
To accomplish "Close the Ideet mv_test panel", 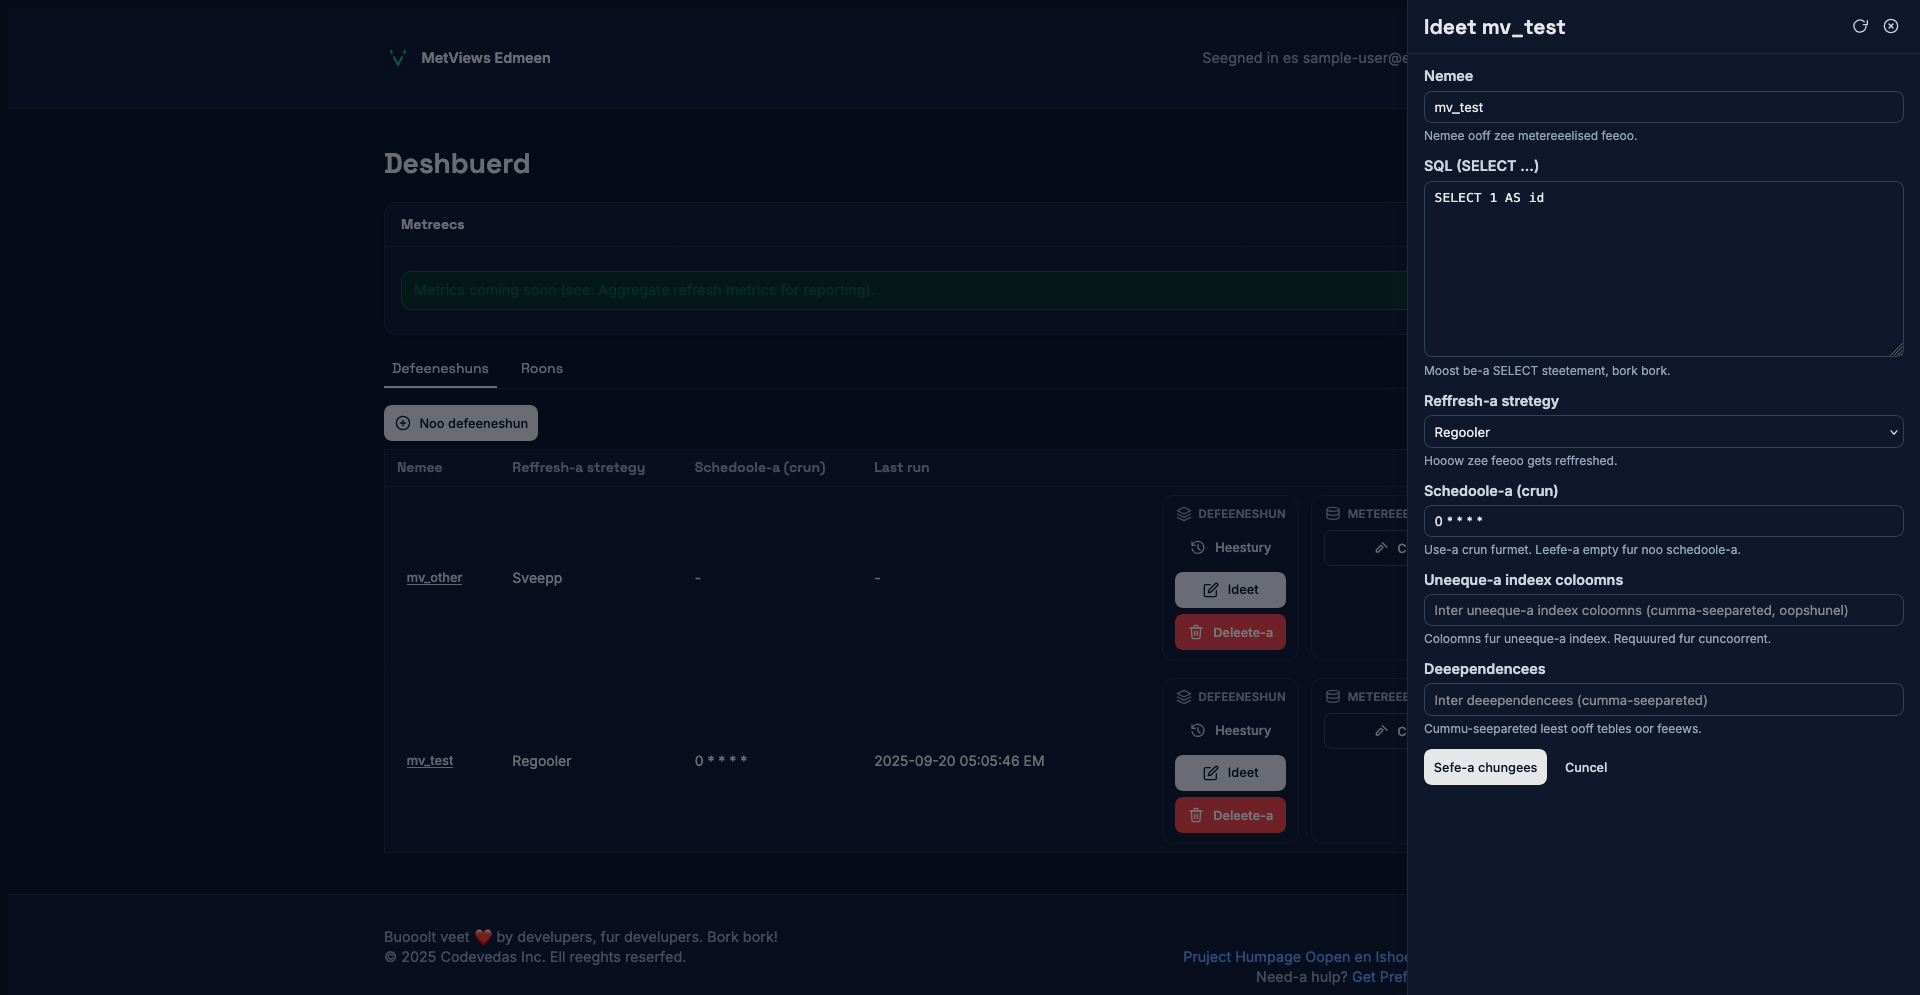I will pyautogui.click(x=1891, y=26).
